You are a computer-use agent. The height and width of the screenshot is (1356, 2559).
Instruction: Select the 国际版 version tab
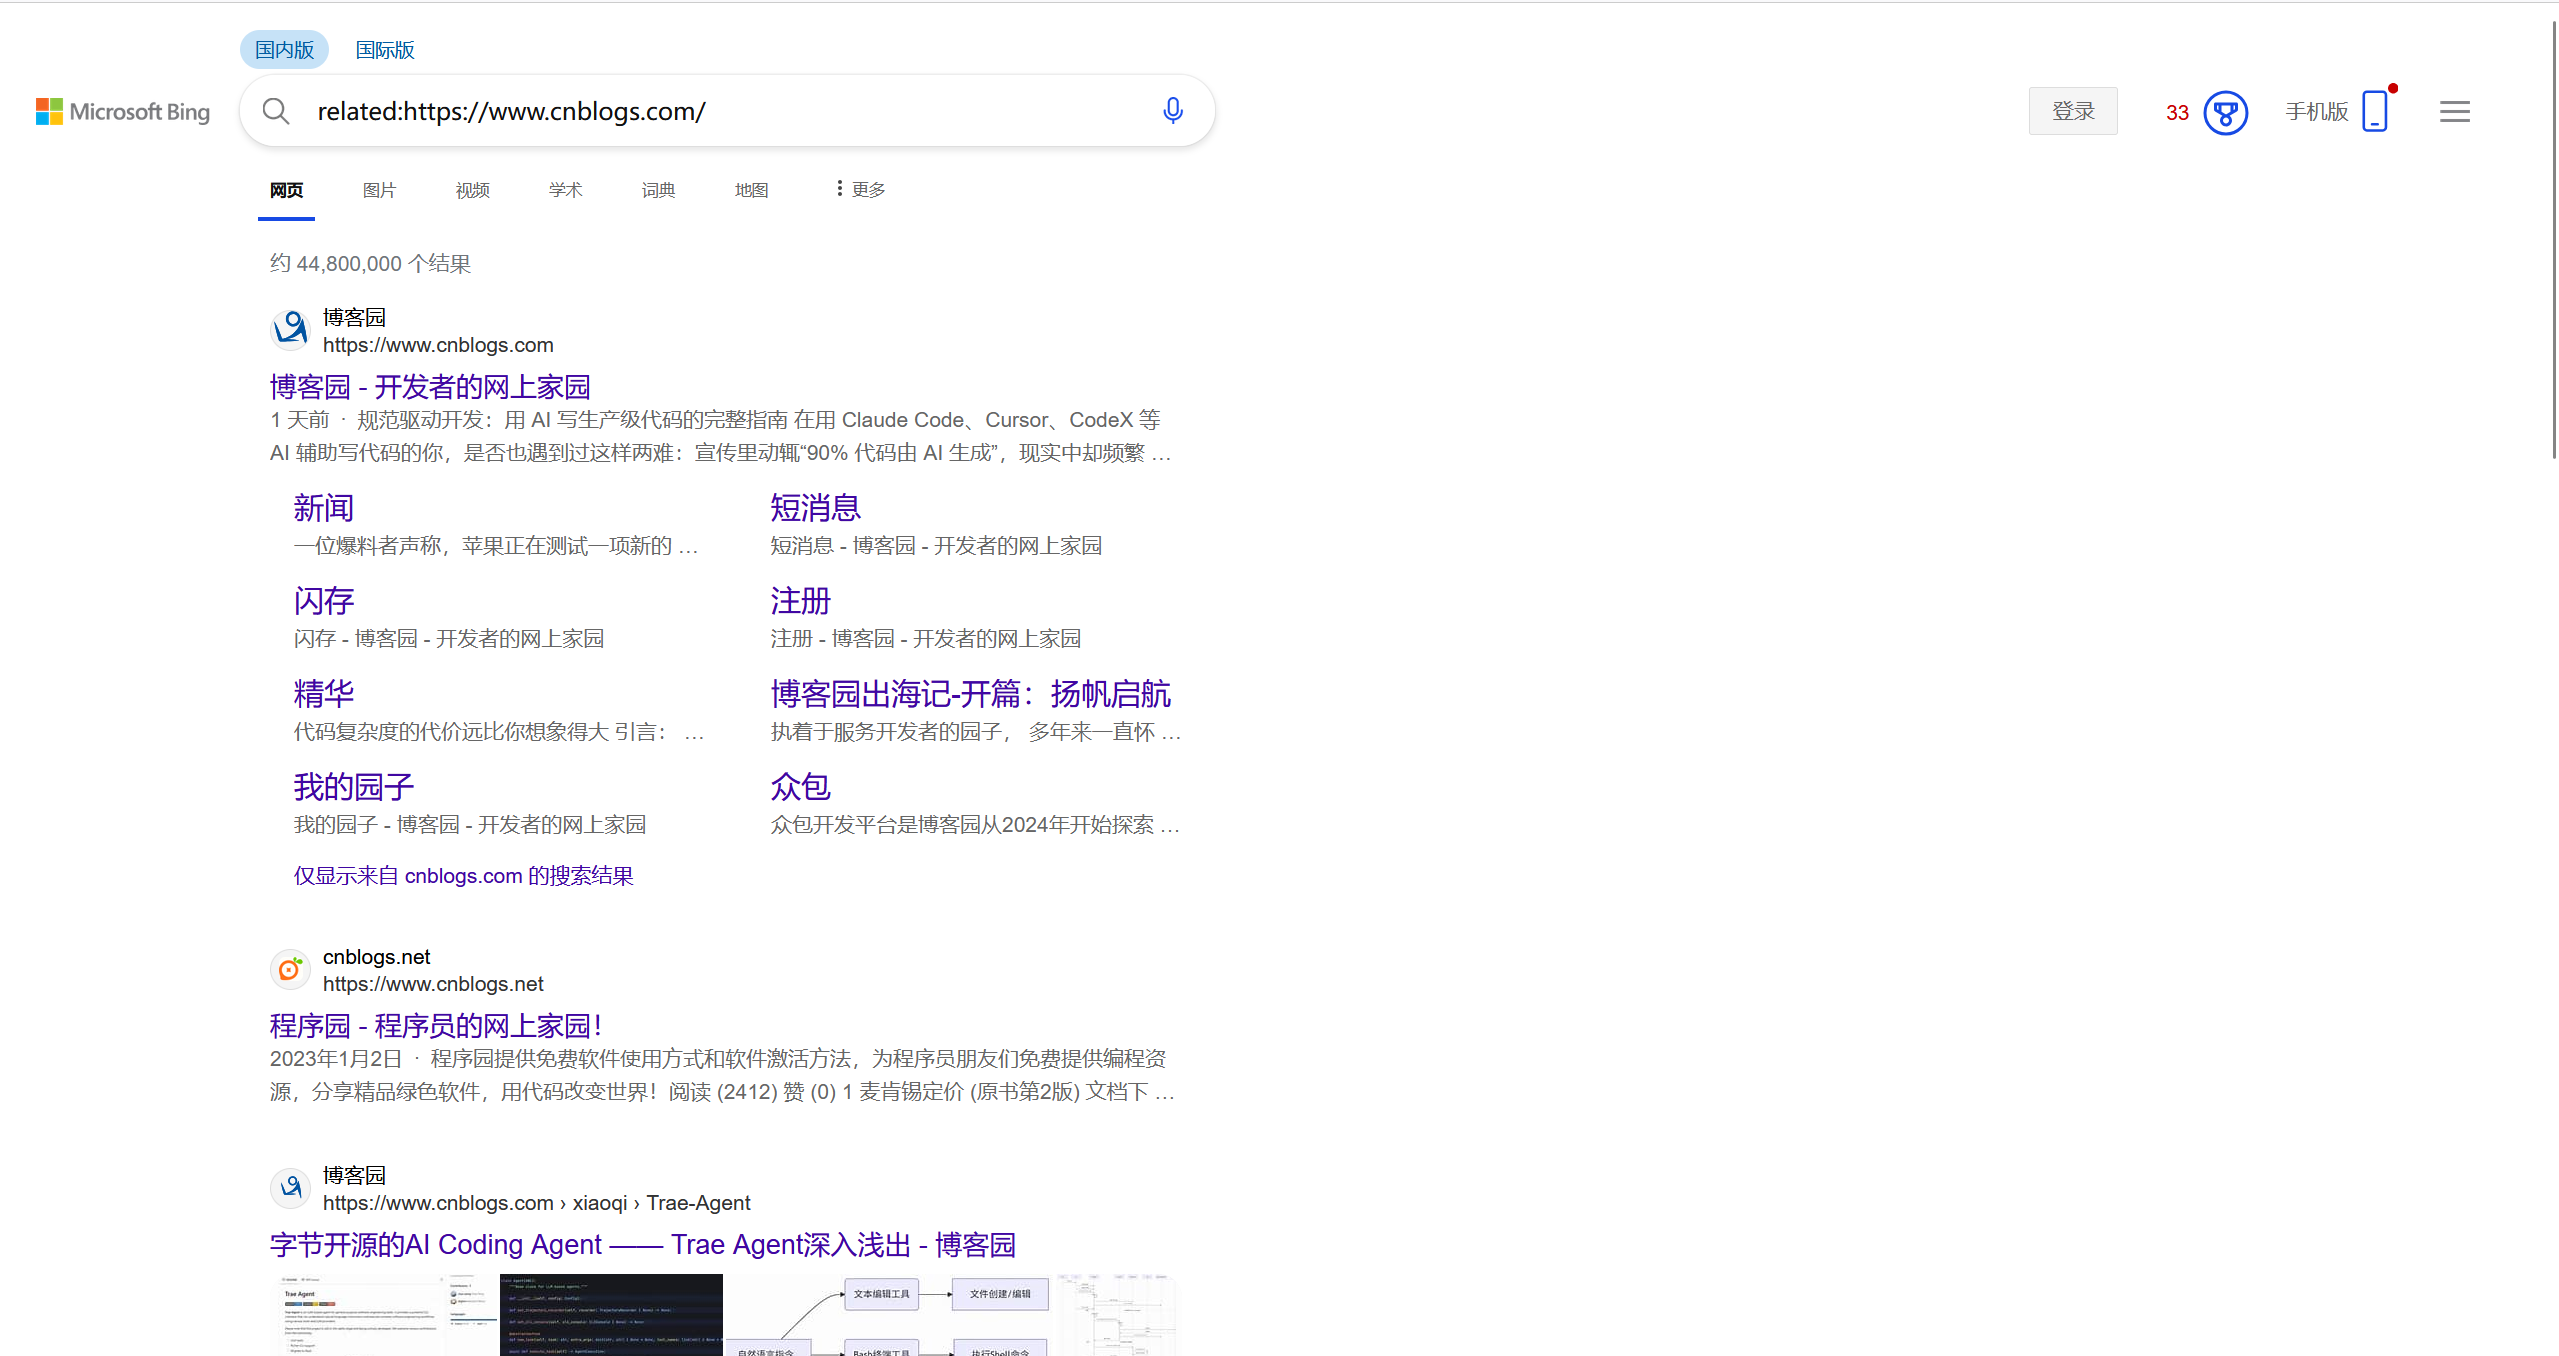click(x=384, y=49)
